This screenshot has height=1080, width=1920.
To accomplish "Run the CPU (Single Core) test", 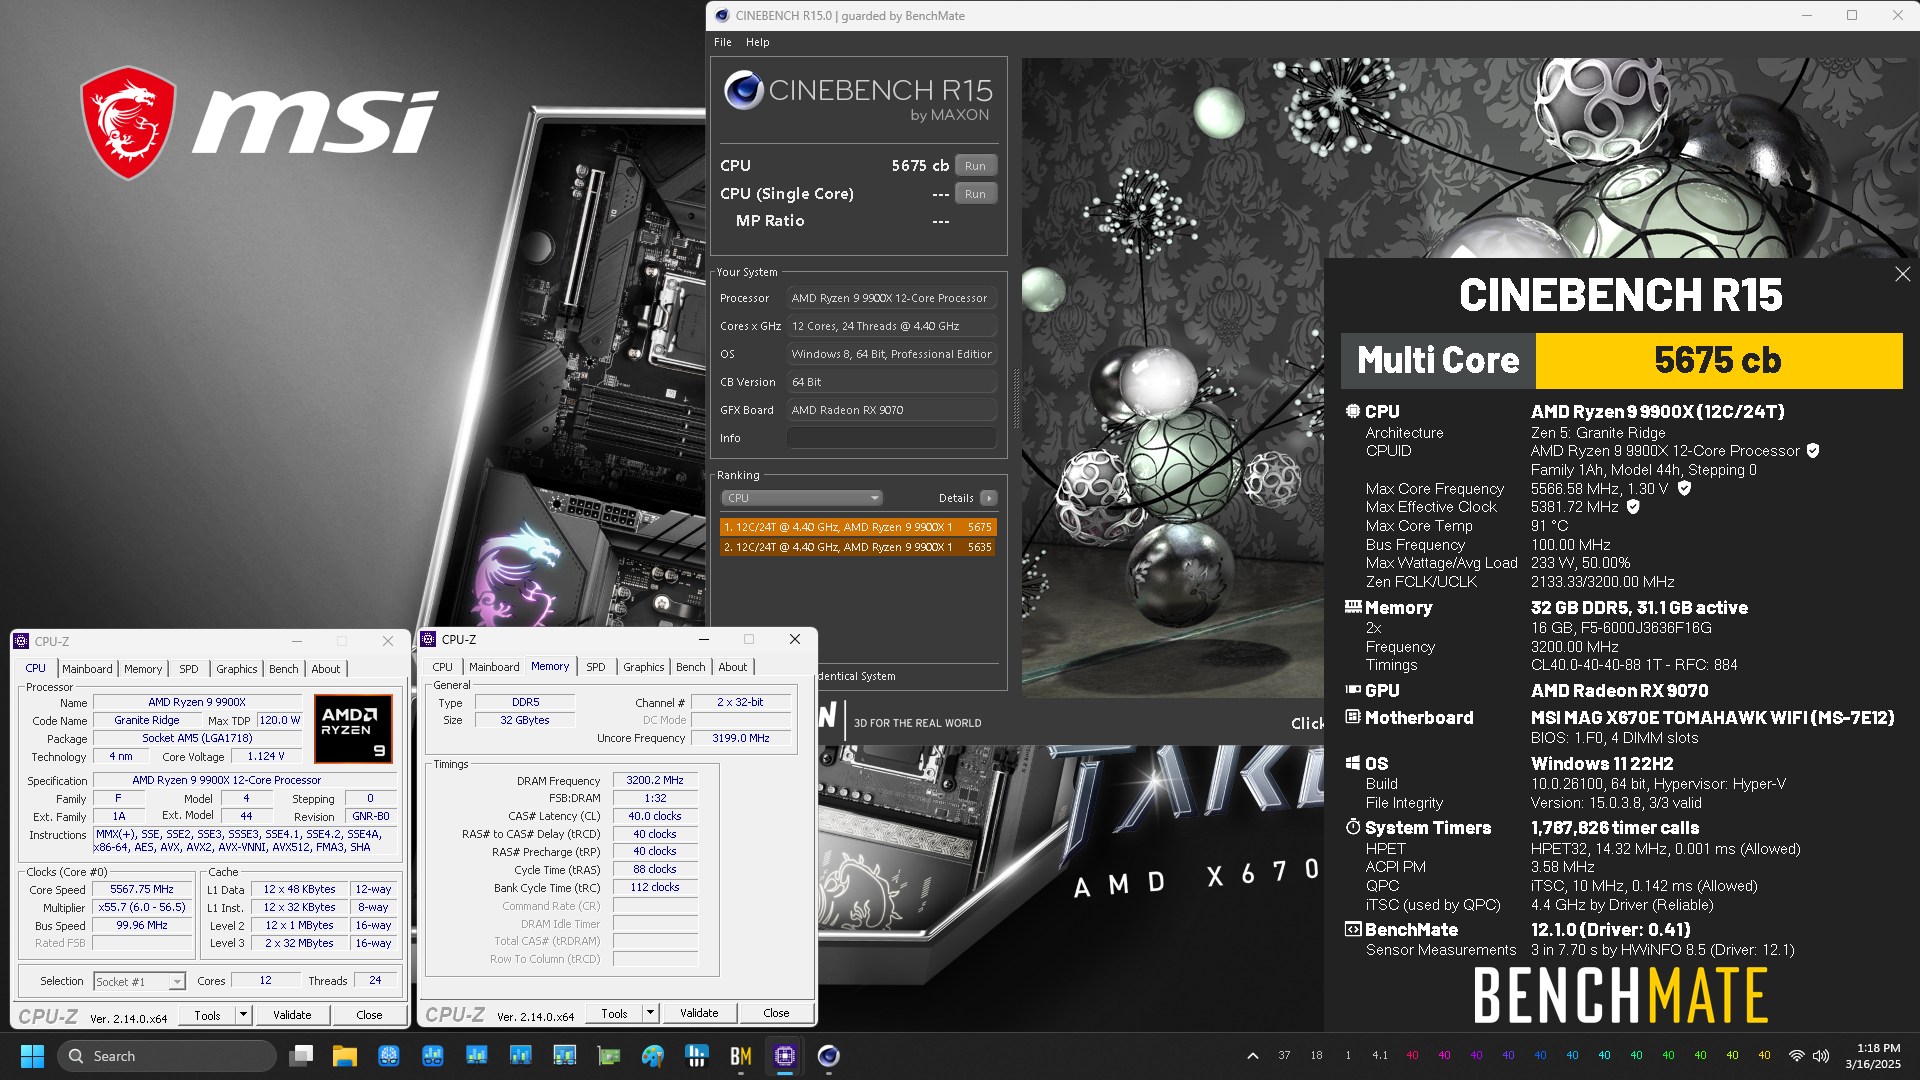I will 975,194.
